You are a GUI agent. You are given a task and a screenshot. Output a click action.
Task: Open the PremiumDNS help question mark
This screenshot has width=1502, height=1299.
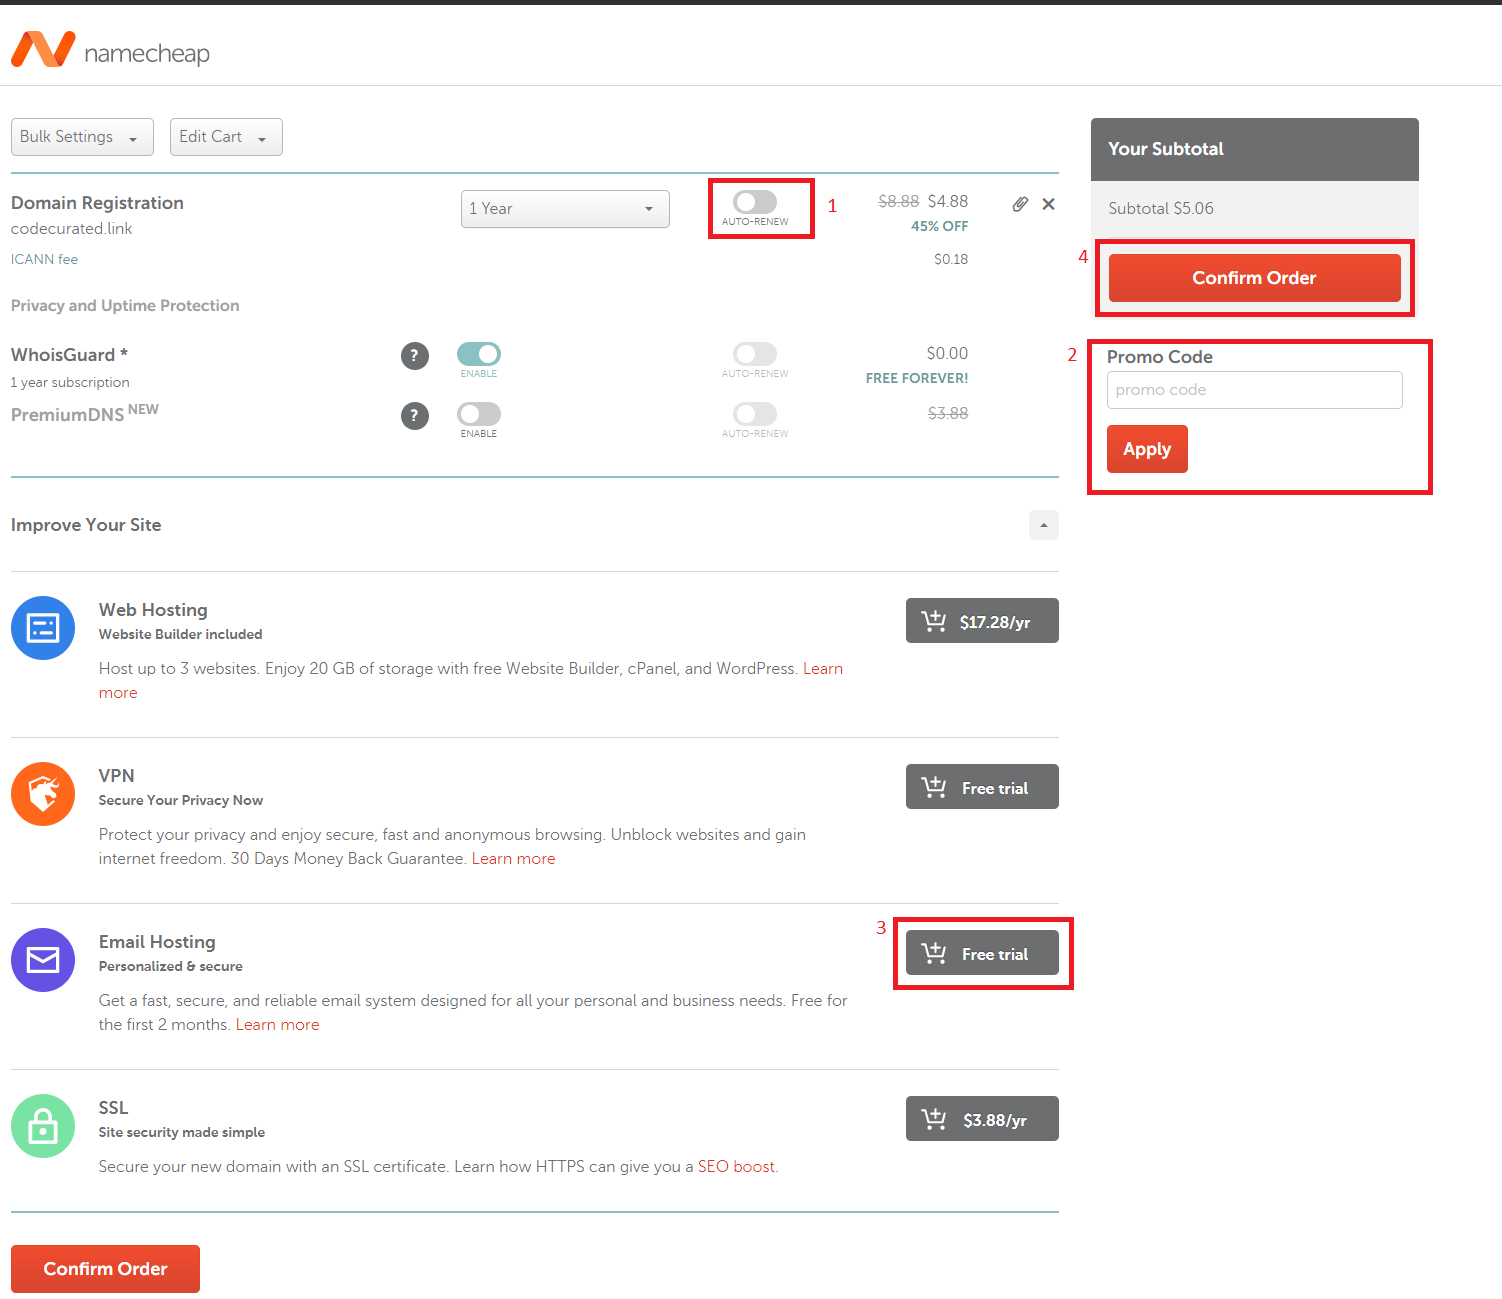click(415, 415)
